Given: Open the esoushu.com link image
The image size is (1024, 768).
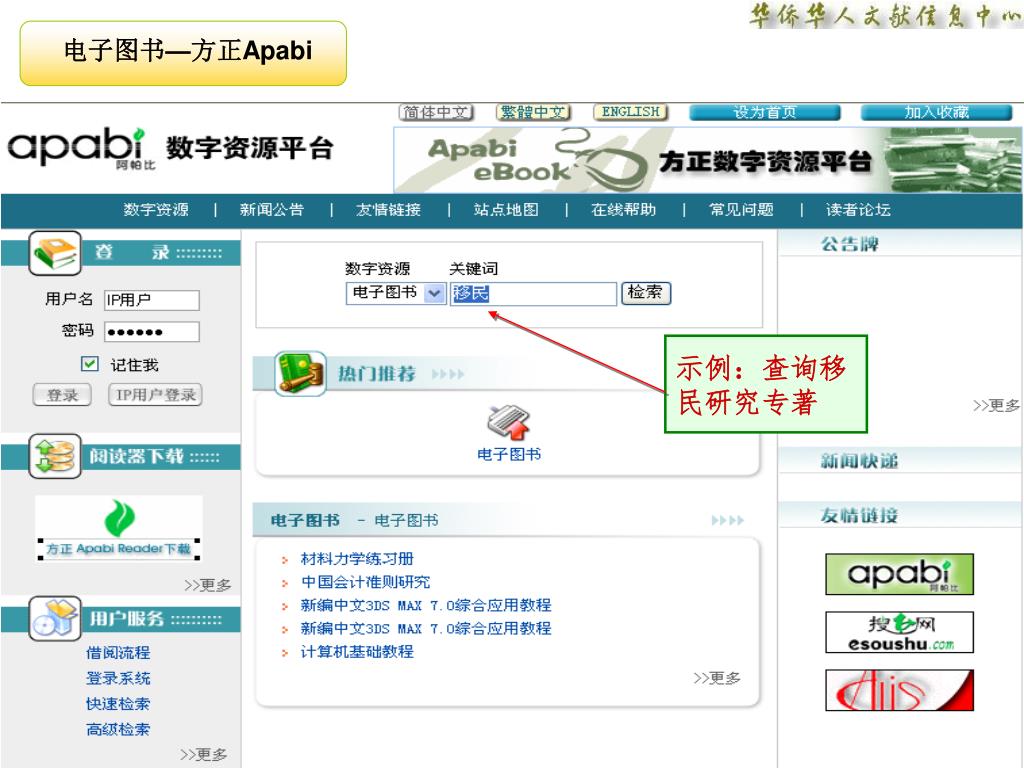Looking at the screenshot, I should (899, 632).
